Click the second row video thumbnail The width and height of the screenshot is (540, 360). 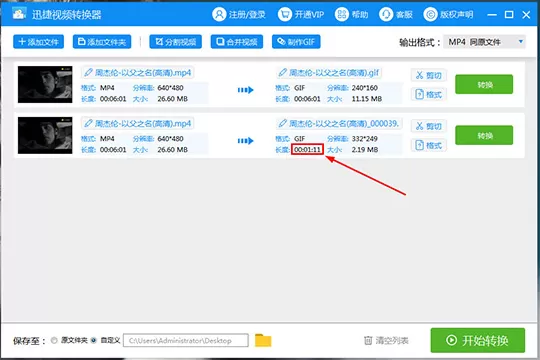click(45, 135)
